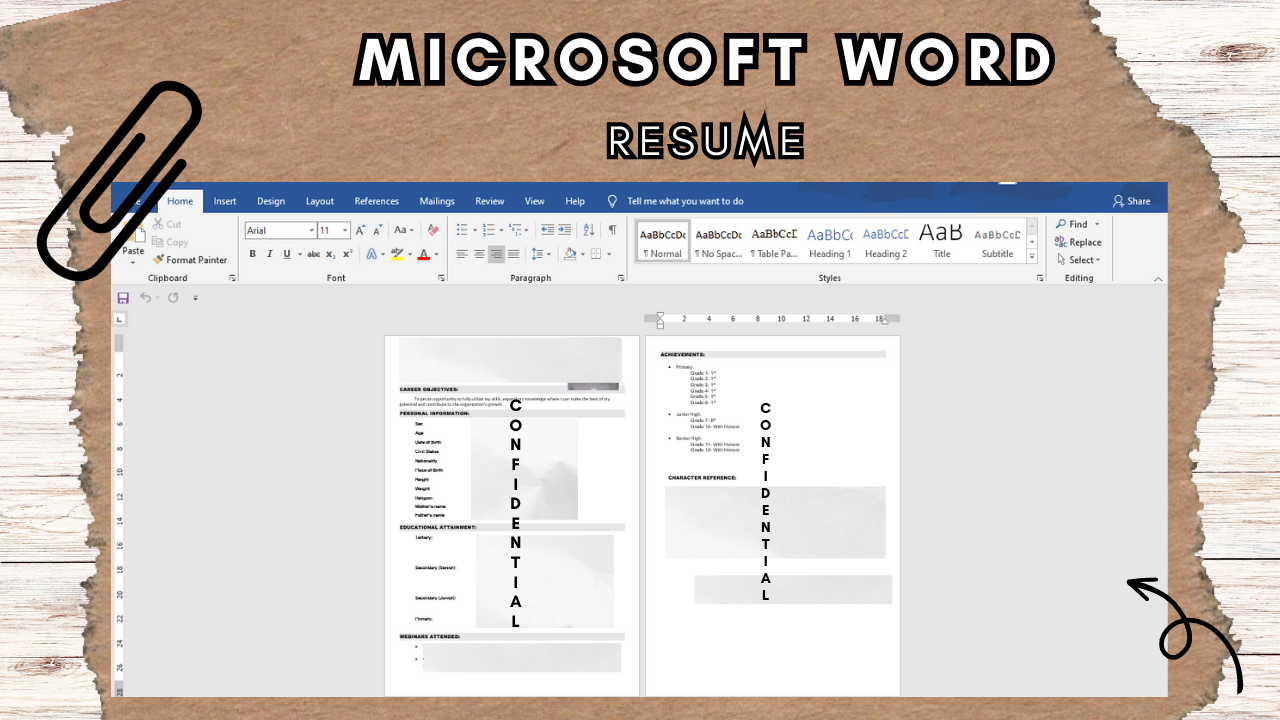This screenshot has height=720, width=1280.
Task: Toggle show paragraph marks
Action: 612,230
